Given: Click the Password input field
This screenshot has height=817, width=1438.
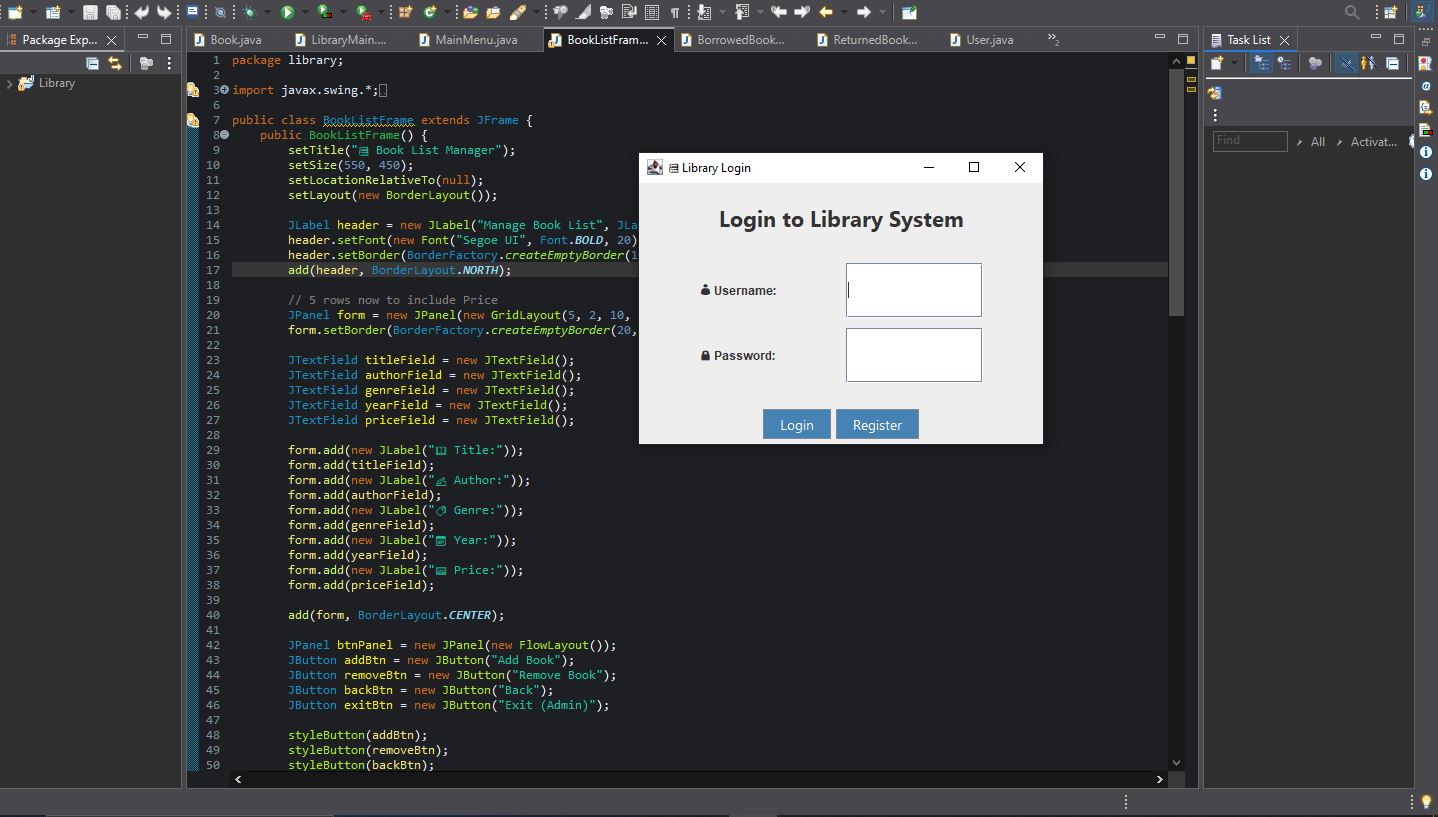Looking at the screenshot, I should 913,355.
